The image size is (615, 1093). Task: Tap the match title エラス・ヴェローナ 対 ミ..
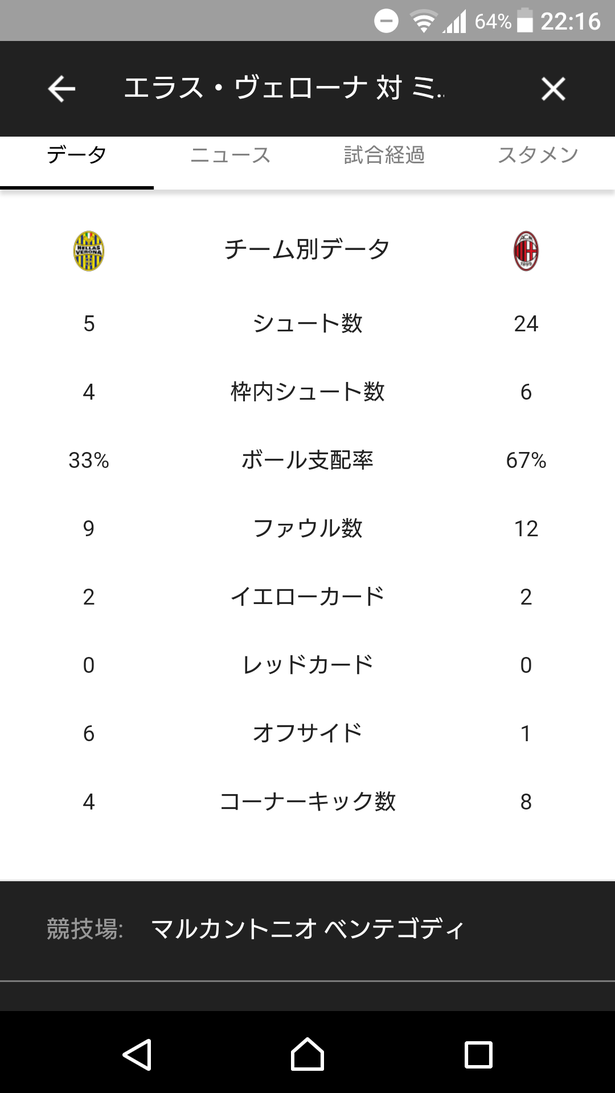[284, 89]
